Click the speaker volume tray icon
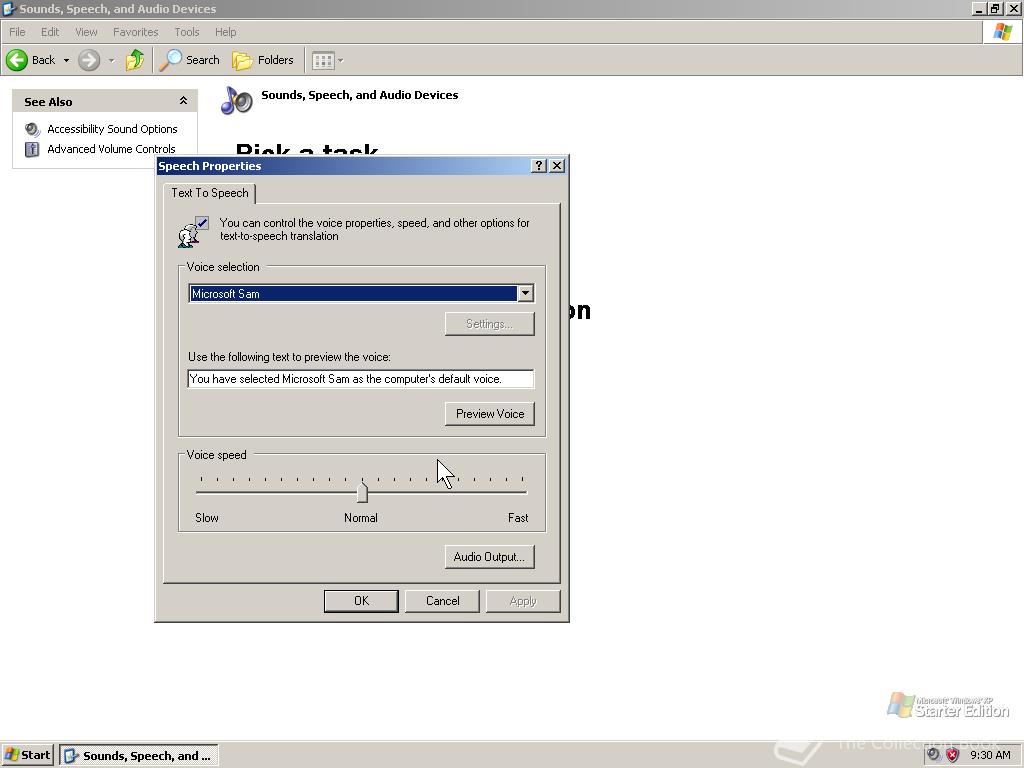 tap(934, 755)
